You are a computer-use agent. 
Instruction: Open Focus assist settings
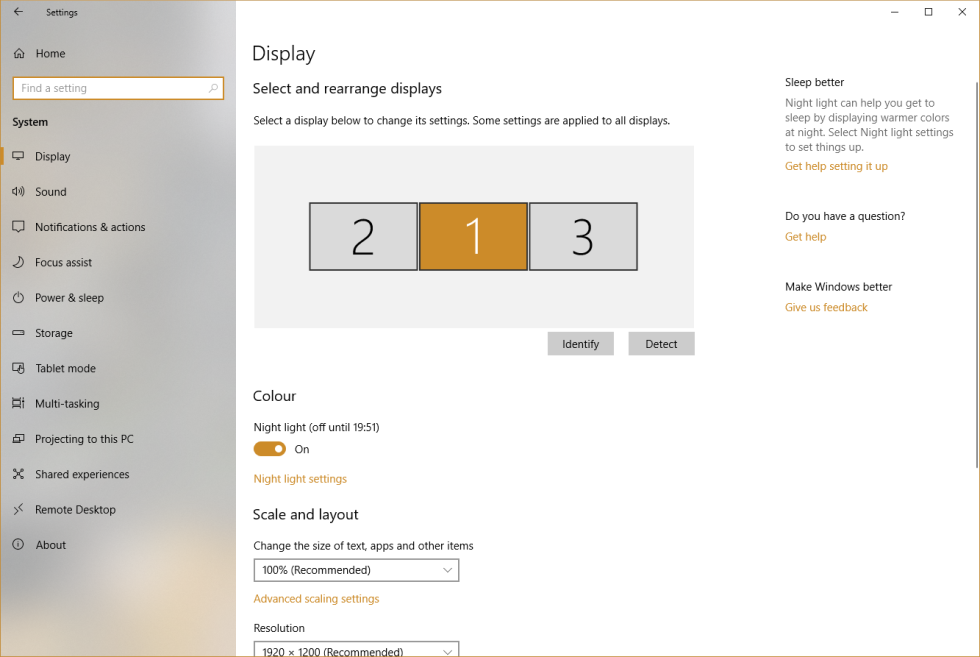point(69,262)
